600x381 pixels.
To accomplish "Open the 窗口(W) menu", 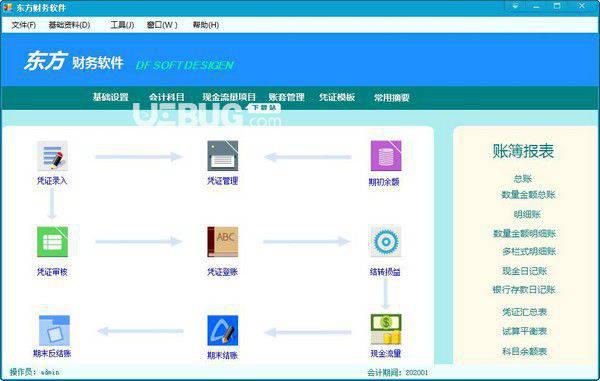I will click(x=162, y=25).
